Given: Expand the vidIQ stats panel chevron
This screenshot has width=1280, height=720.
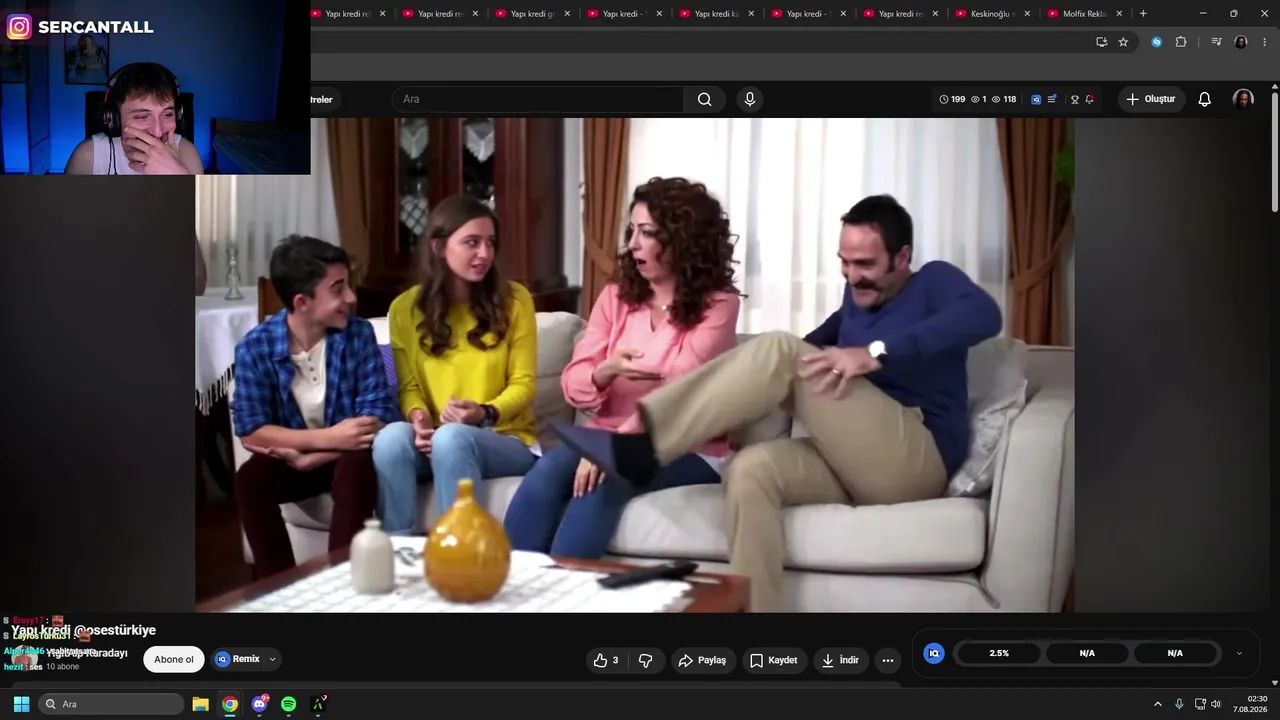Looking at the screenshot, I should pyautogui.click(x=1239, y=653).
